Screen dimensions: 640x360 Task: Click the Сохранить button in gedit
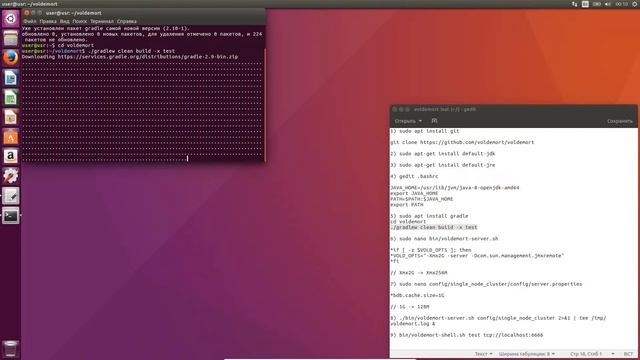(620, 121)
